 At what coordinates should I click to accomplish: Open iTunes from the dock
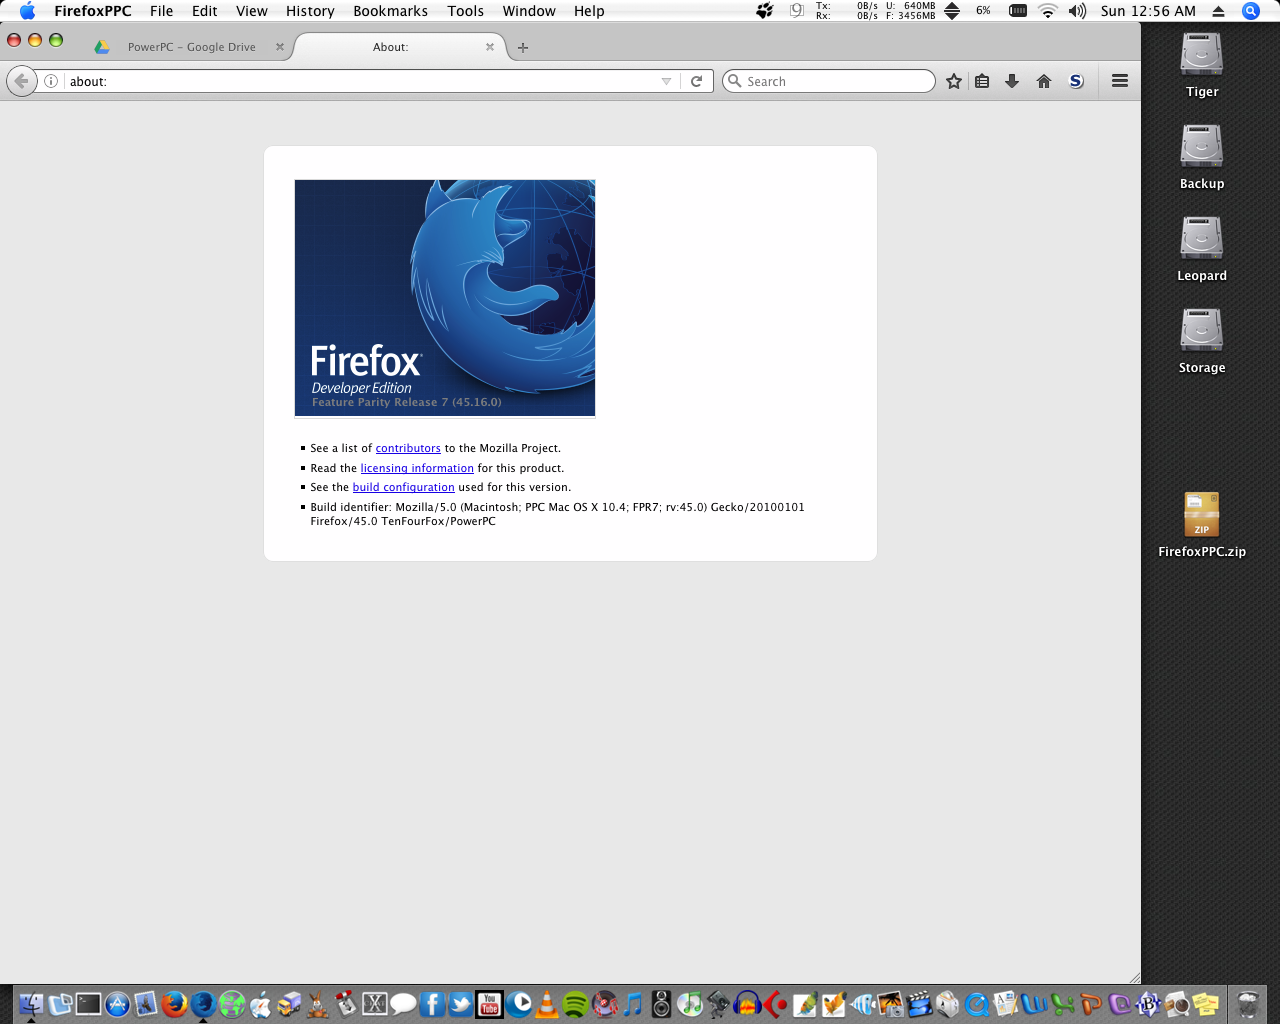click(x=690, y=1004)
